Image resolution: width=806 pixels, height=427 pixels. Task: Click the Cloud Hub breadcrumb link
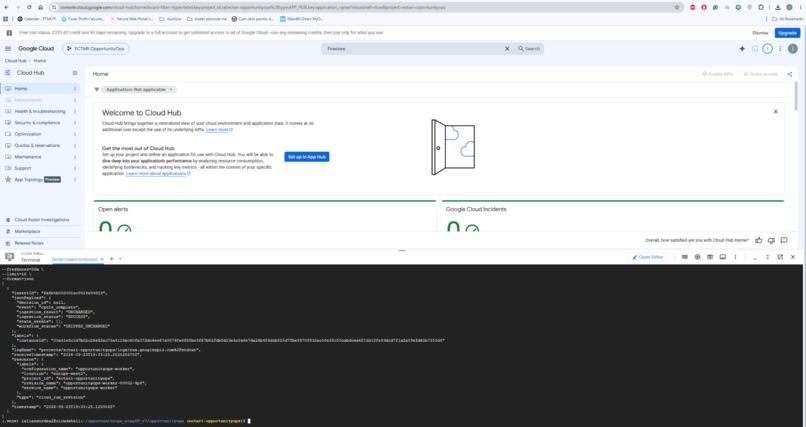click(15, 61)
